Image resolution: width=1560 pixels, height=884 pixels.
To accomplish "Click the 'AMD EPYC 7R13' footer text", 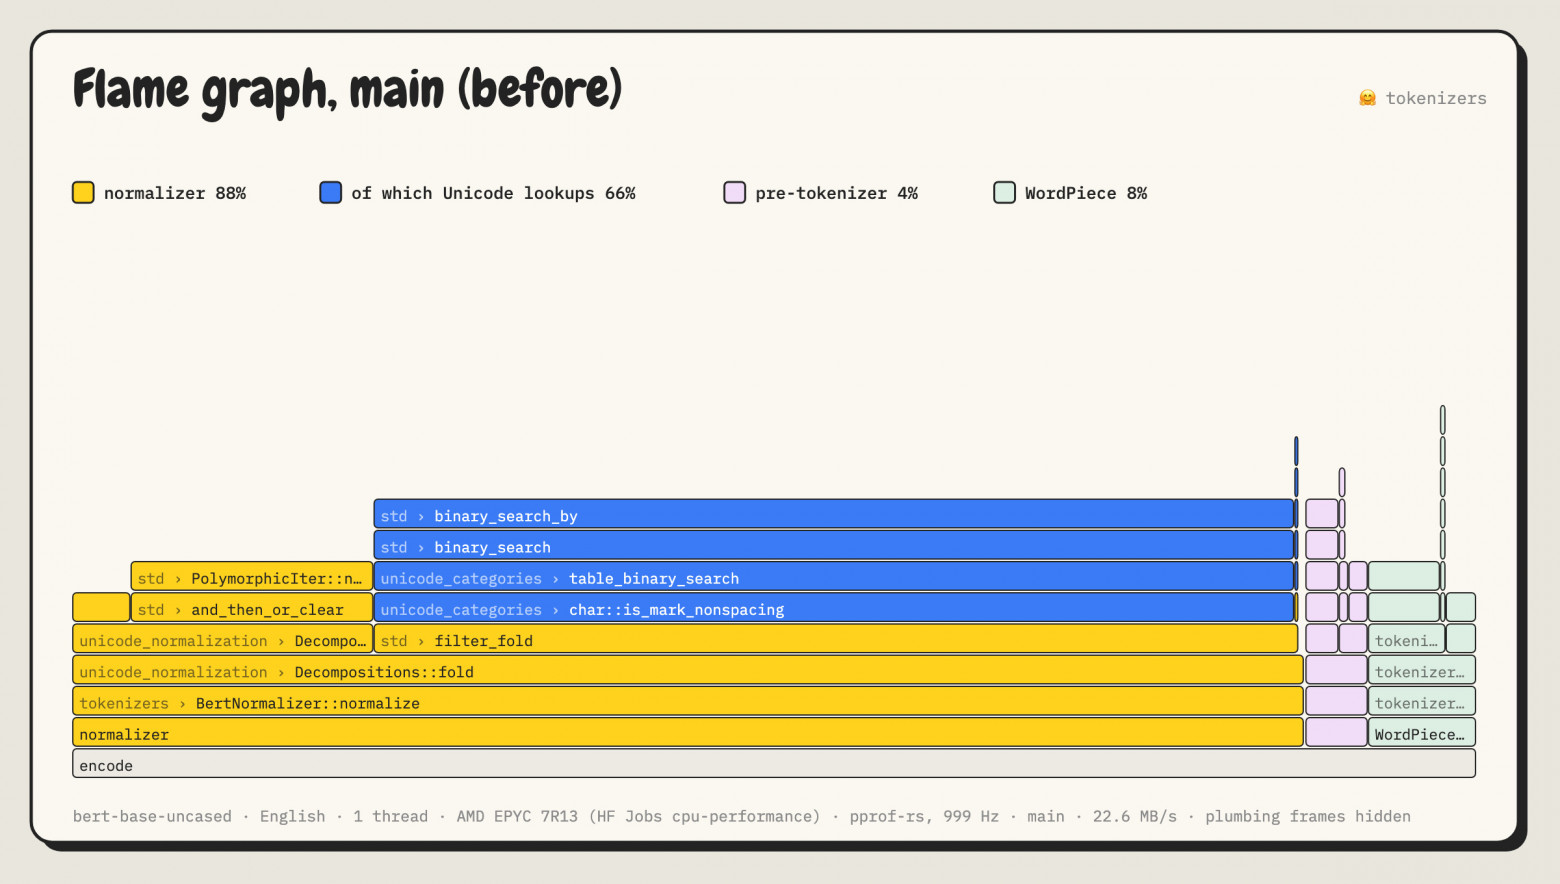I will (x=517, y=816).
